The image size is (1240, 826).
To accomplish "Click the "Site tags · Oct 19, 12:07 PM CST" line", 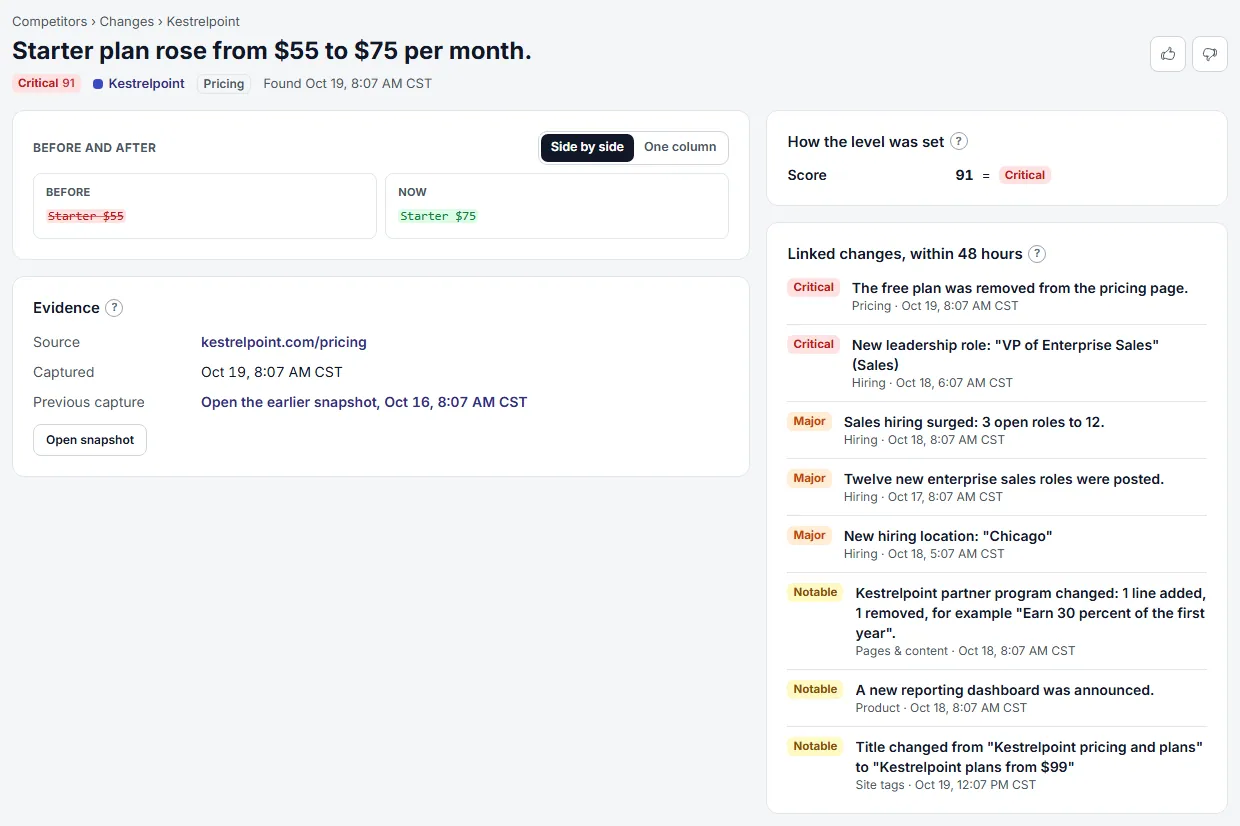I will click(x=946, y=785).
